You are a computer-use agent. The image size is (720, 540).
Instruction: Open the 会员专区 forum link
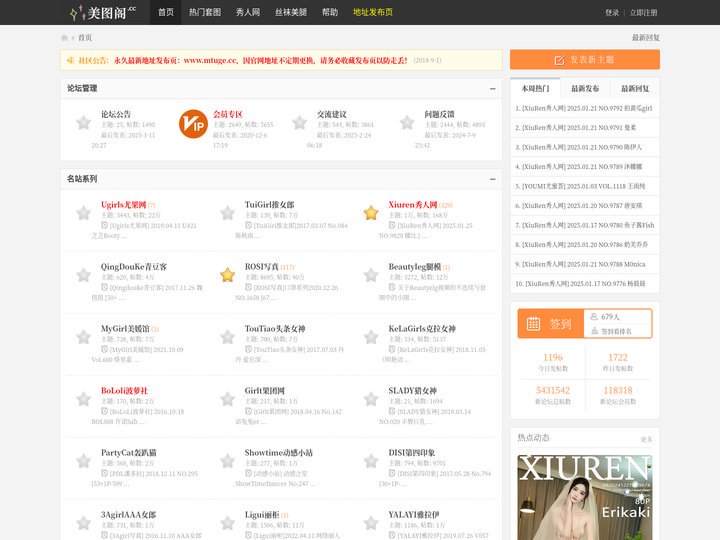pos(228,114)
